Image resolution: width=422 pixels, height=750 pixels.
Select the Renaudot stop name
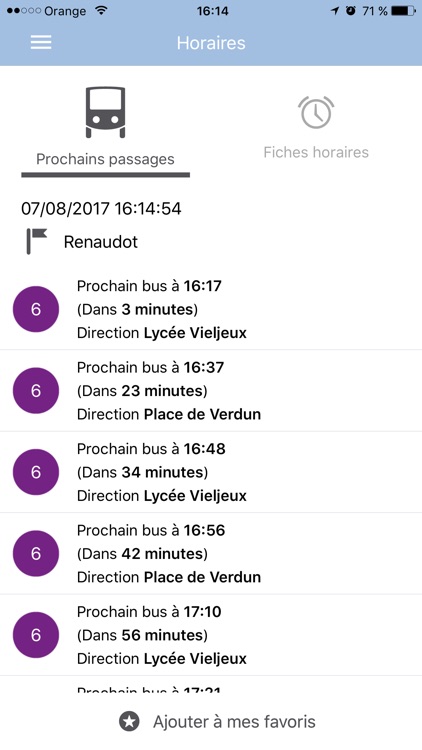click(x=100, y=242)
